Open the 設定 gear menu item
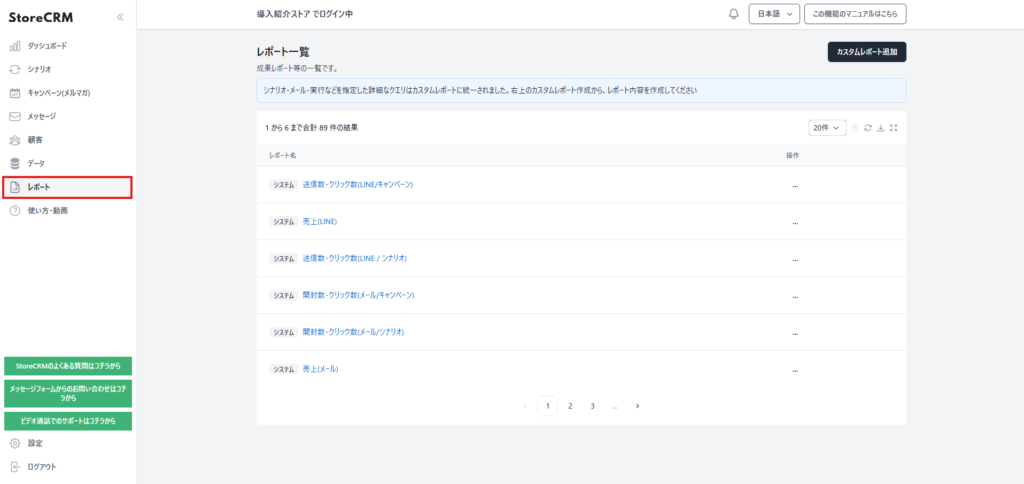 pos(35,443)
